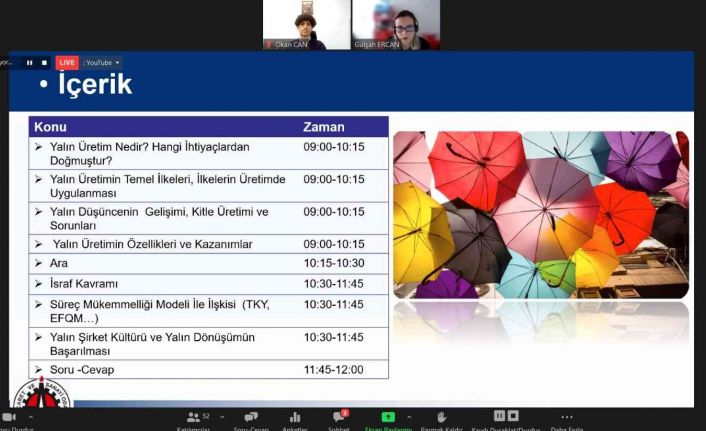
Task: Click the red LIVE indicator
Action: click(67, 62)
